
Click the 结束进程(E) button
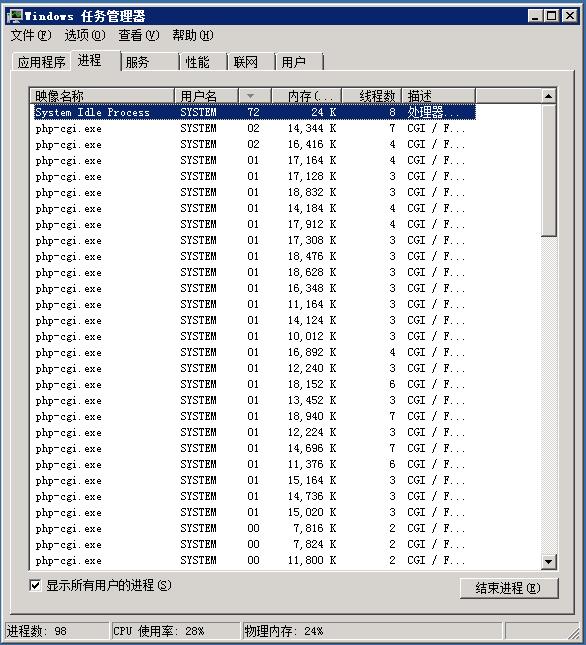pos(509,588)
